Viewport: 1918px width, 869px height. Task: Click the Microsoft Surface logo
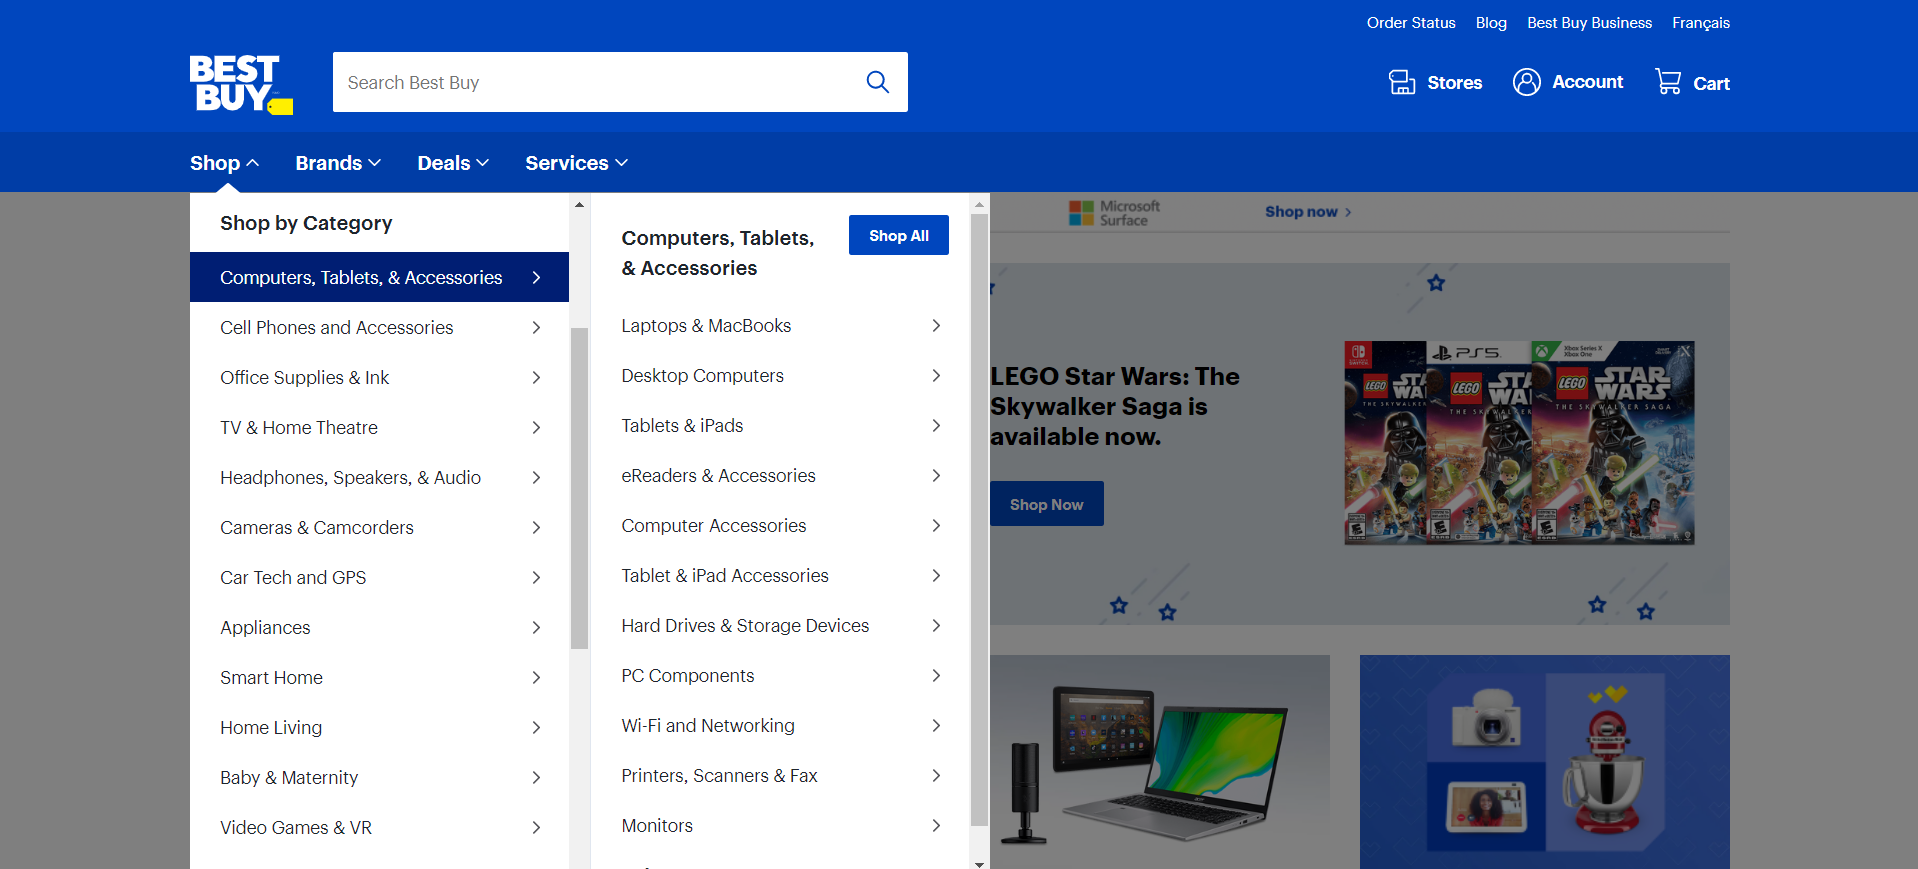point(1114,212)
